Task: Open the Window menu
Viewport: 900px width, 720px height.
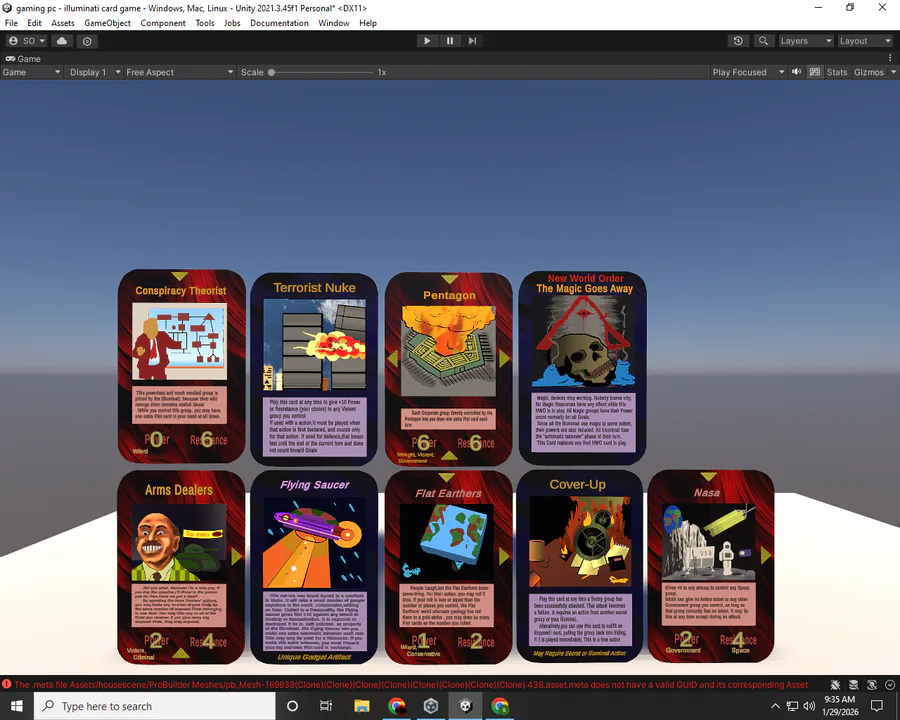Action: tap(333, 23)
